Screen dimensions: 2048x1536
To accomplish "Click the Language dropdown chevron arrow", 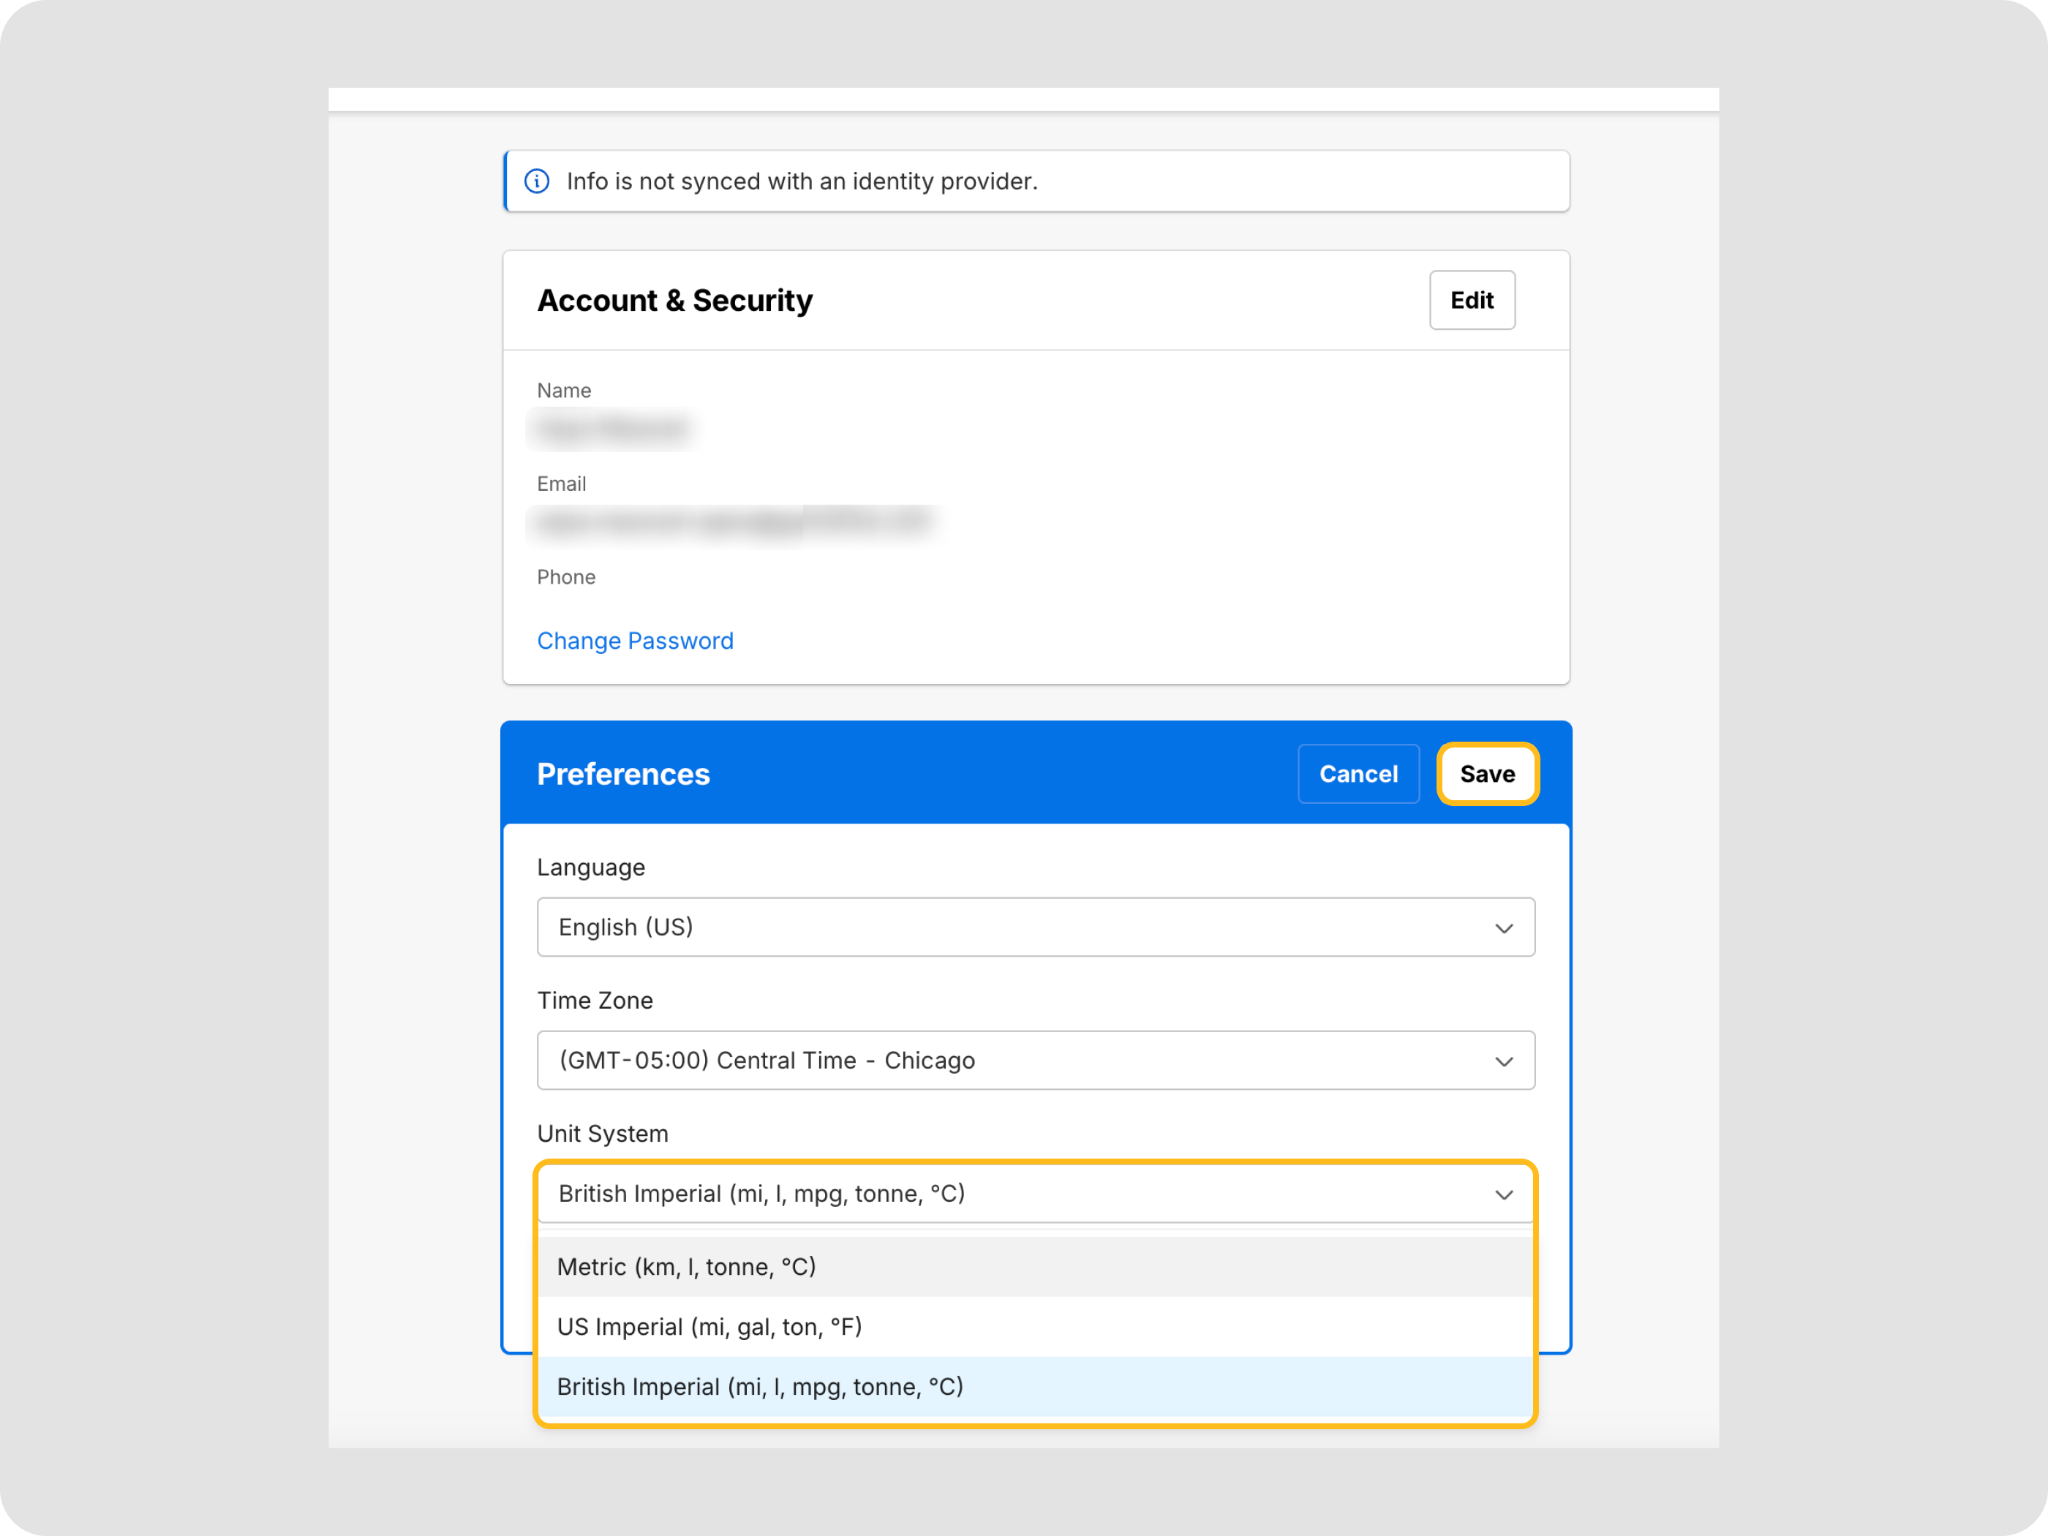I will click(x=1503, y=928).
